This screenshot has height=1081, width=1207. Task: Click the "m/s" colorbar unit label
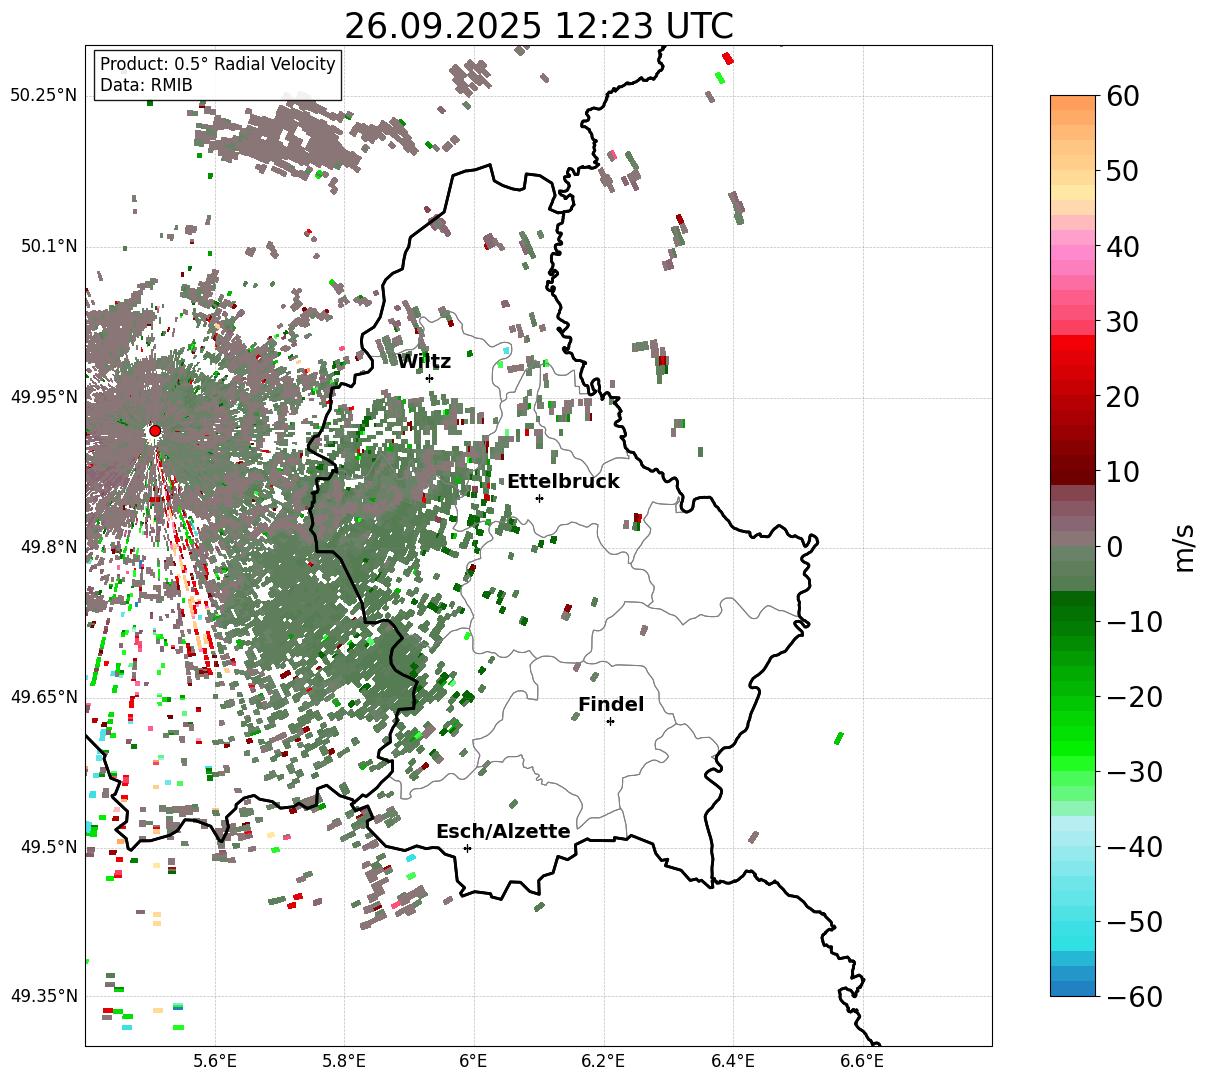[x=1184, y=547]
